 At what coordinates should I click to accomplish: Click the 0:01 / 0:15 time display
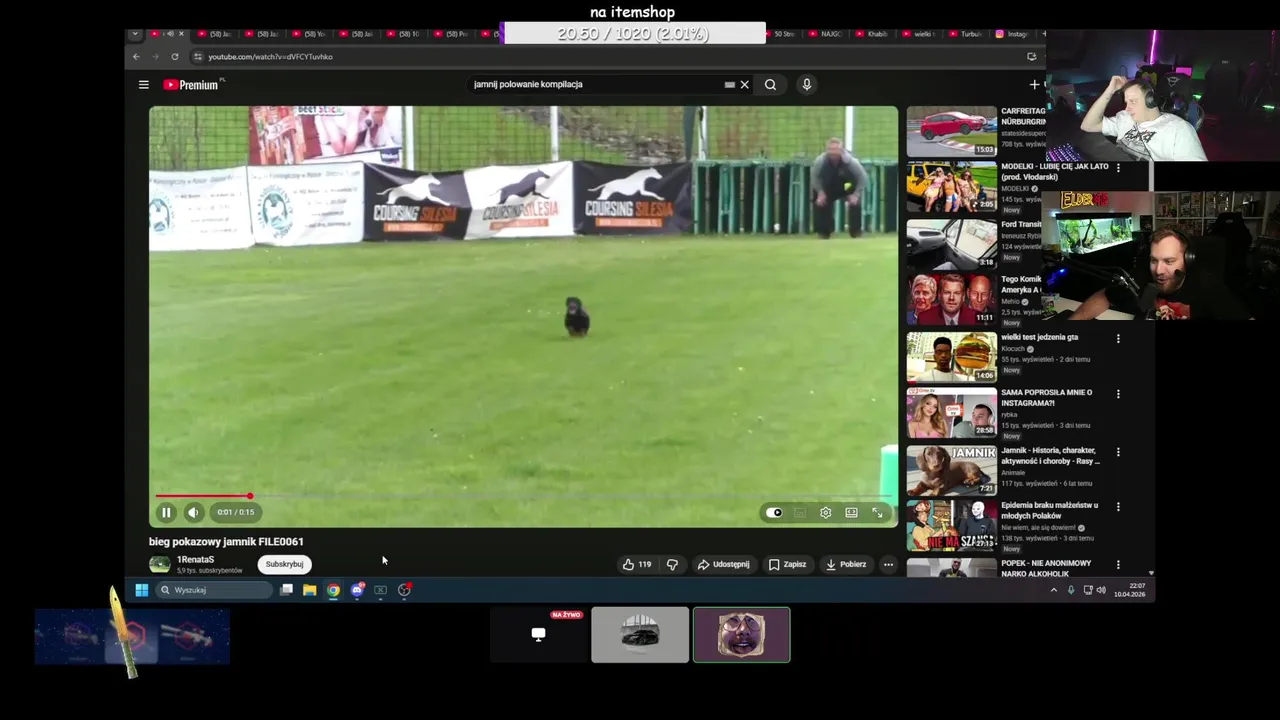[236, 512]
